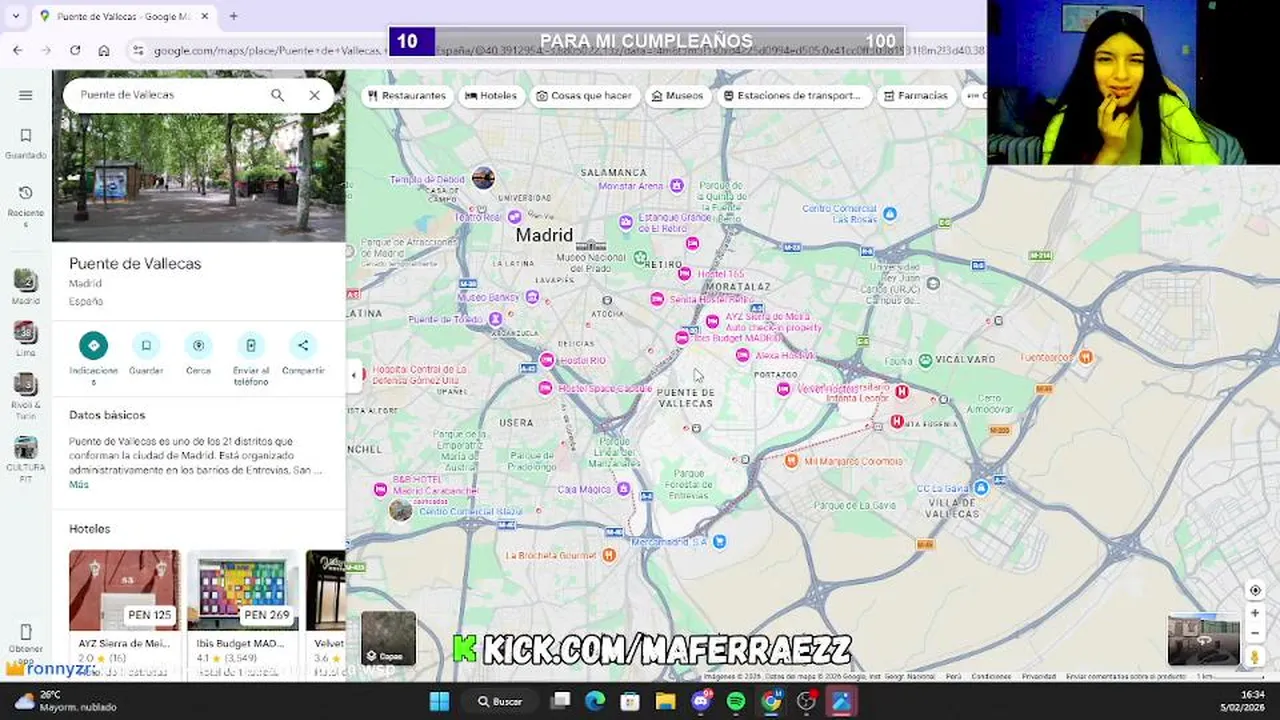
Task: Click the CC La Gavia shopping marker
Action: tap(981, 487)
